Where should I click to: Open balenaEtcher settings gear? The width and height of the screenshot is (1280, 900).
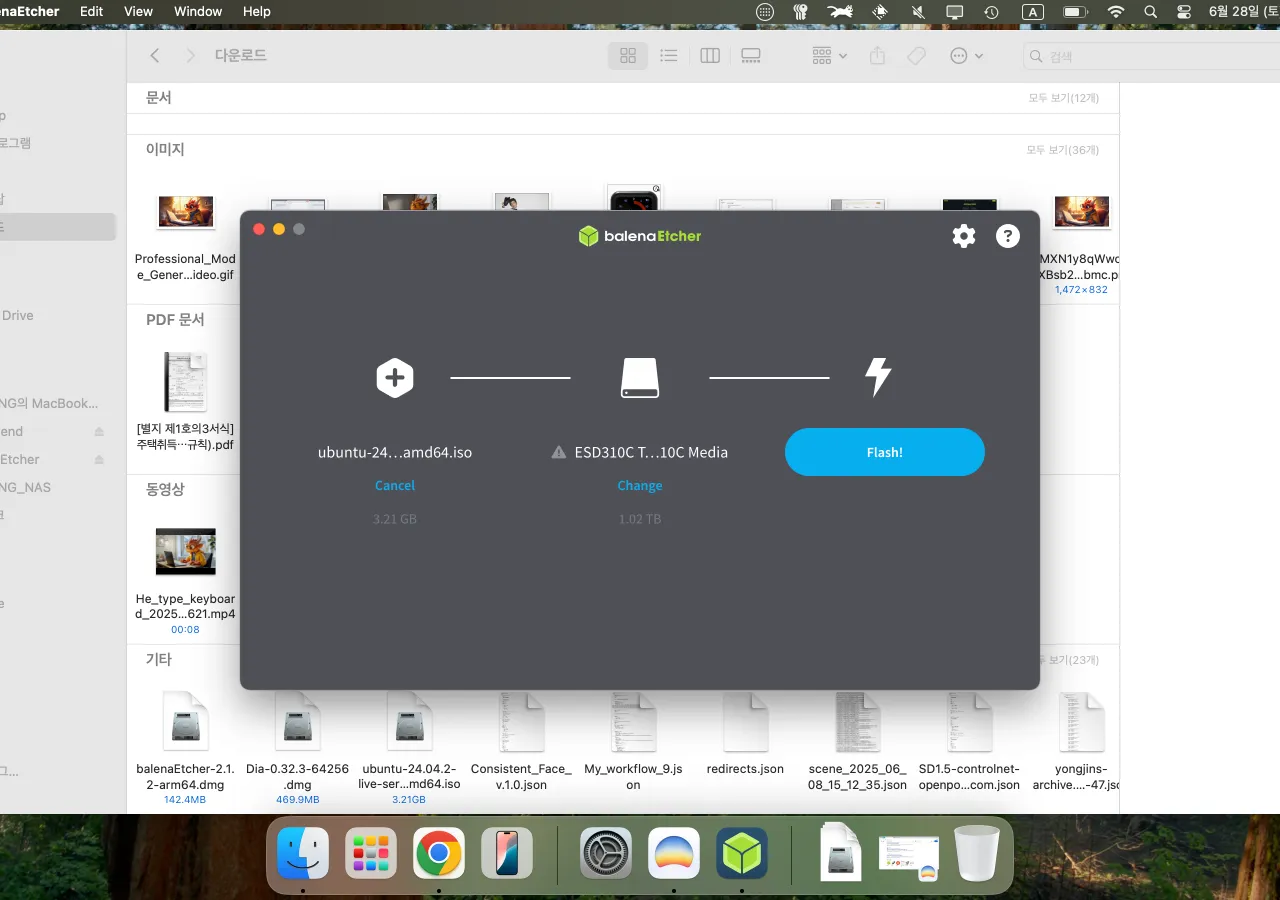(963, 236)
